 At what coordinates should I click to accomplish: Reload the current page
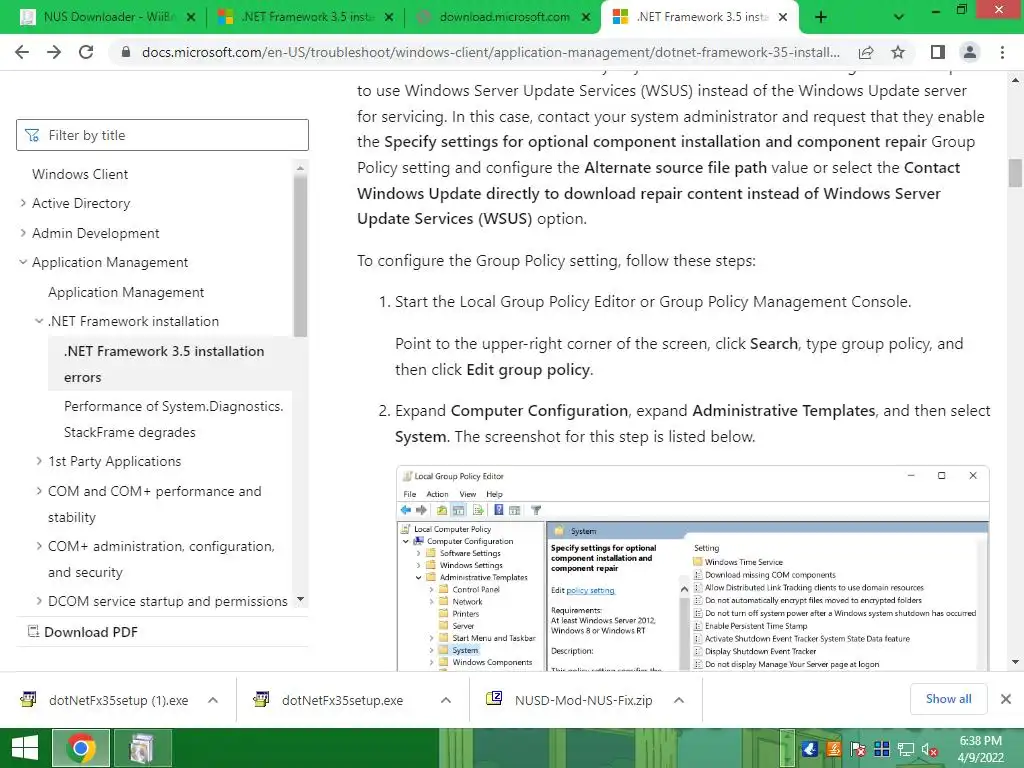(x=86, y=52)
